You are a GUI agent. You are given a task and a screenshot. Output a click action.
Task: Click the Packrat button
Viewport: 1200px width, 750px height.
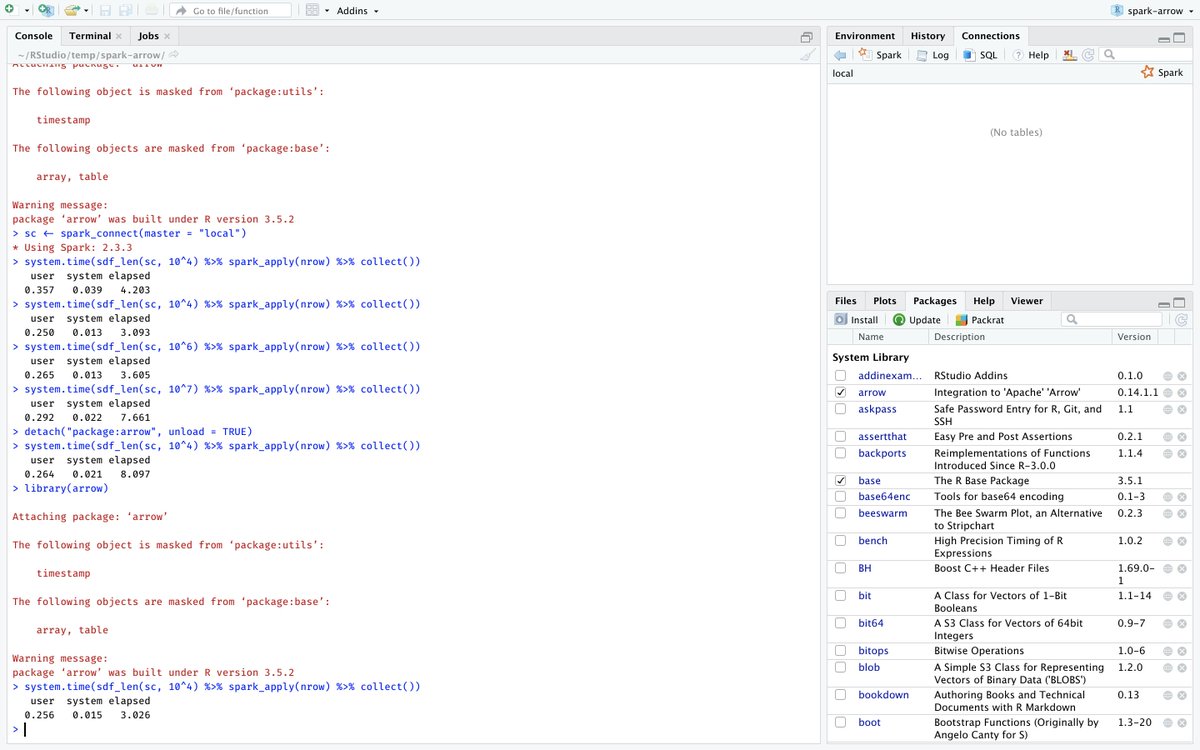pyautogui.click(x=980, y=320)
